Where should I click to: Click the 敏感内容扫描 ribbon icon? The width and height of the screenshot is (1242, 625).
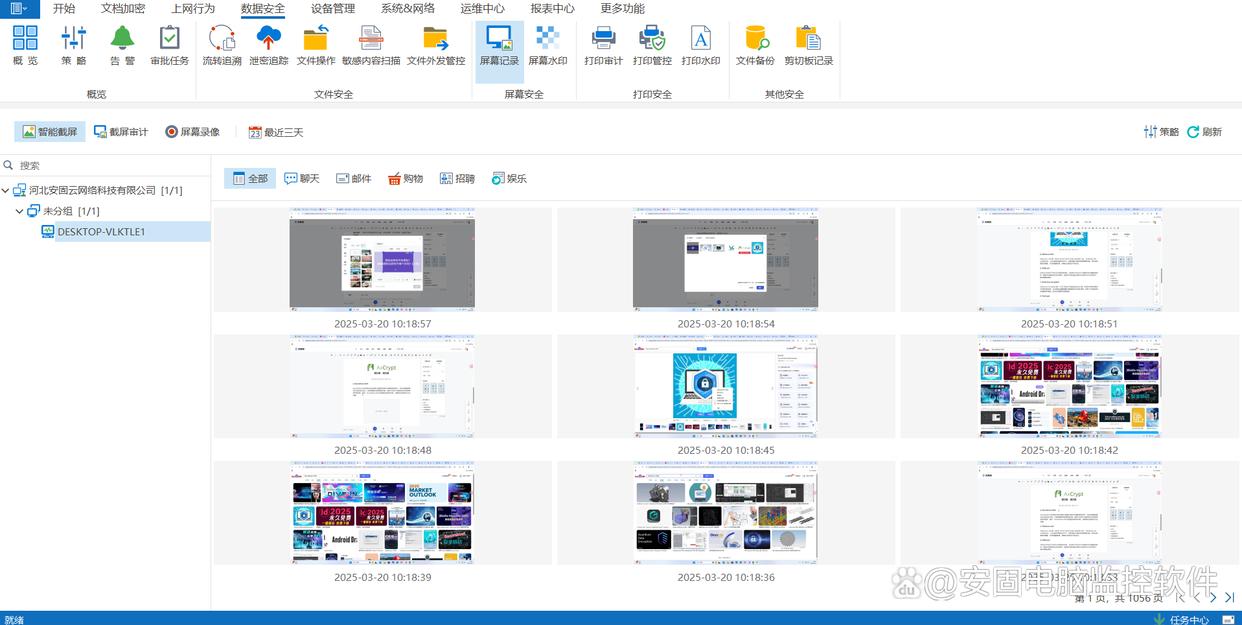pos(371,45)
